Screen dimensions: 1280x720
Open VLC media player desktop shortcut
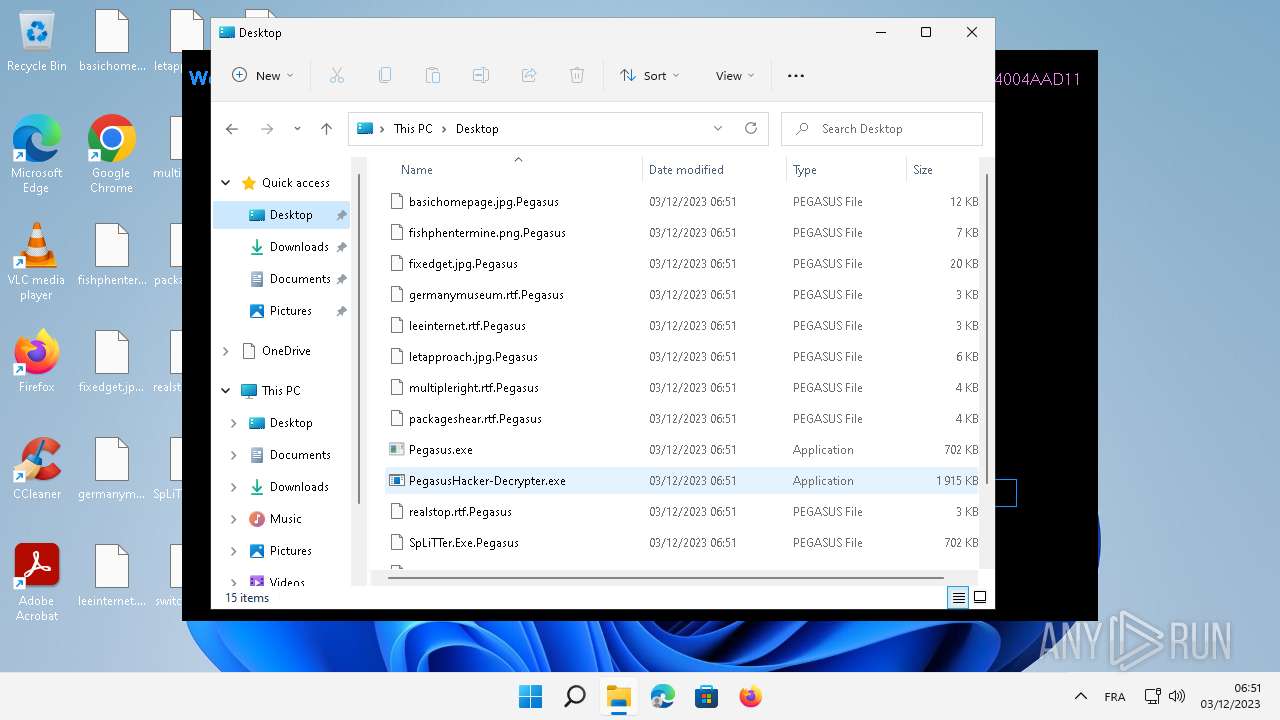tap(37, 261)
